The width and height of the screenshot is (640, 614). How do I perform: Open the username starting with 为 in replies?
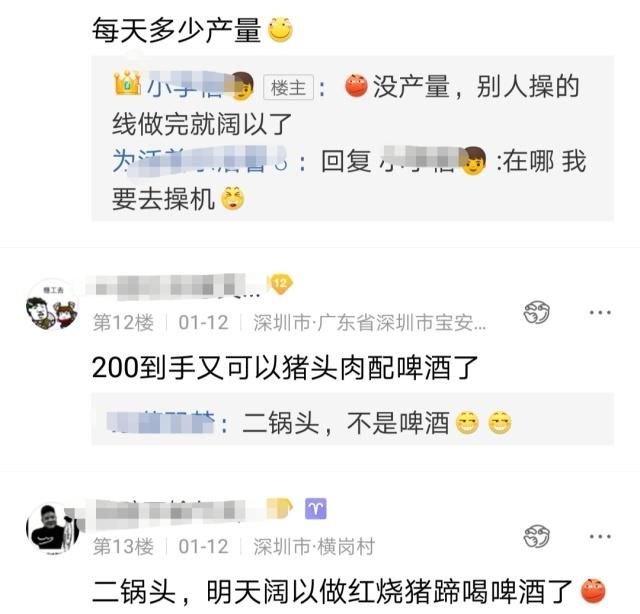pyautogui.click(x=200, y=160)
